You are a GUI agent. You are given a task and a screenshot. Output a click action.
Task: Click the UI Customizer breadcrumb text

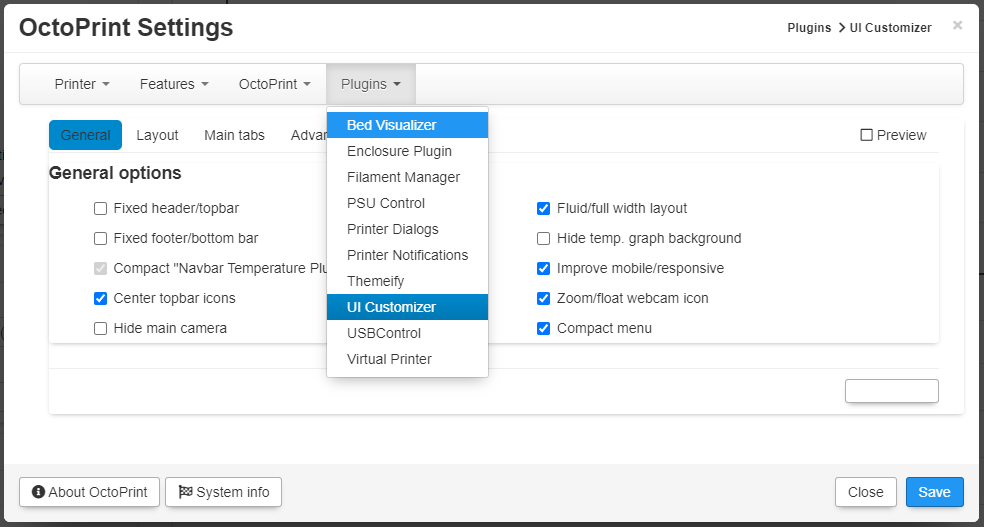click(890, 28)
